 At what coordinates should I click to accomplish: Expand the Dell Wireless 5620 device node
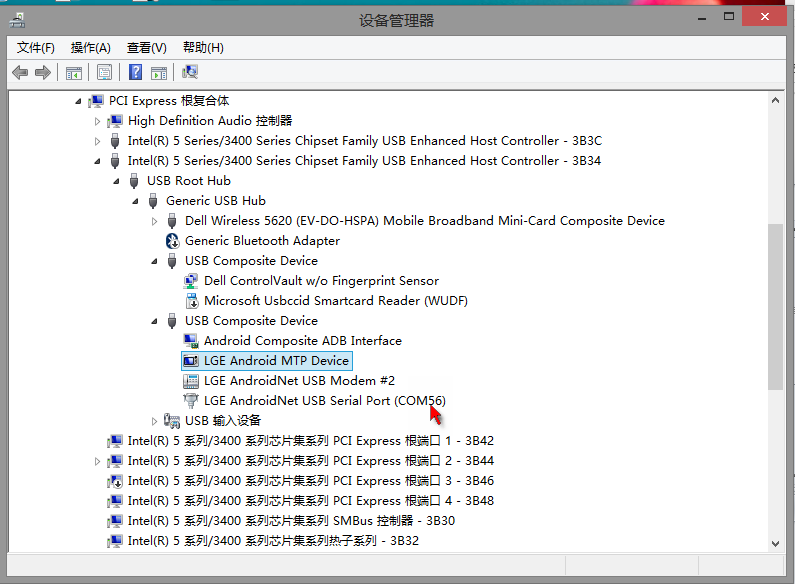155,221
